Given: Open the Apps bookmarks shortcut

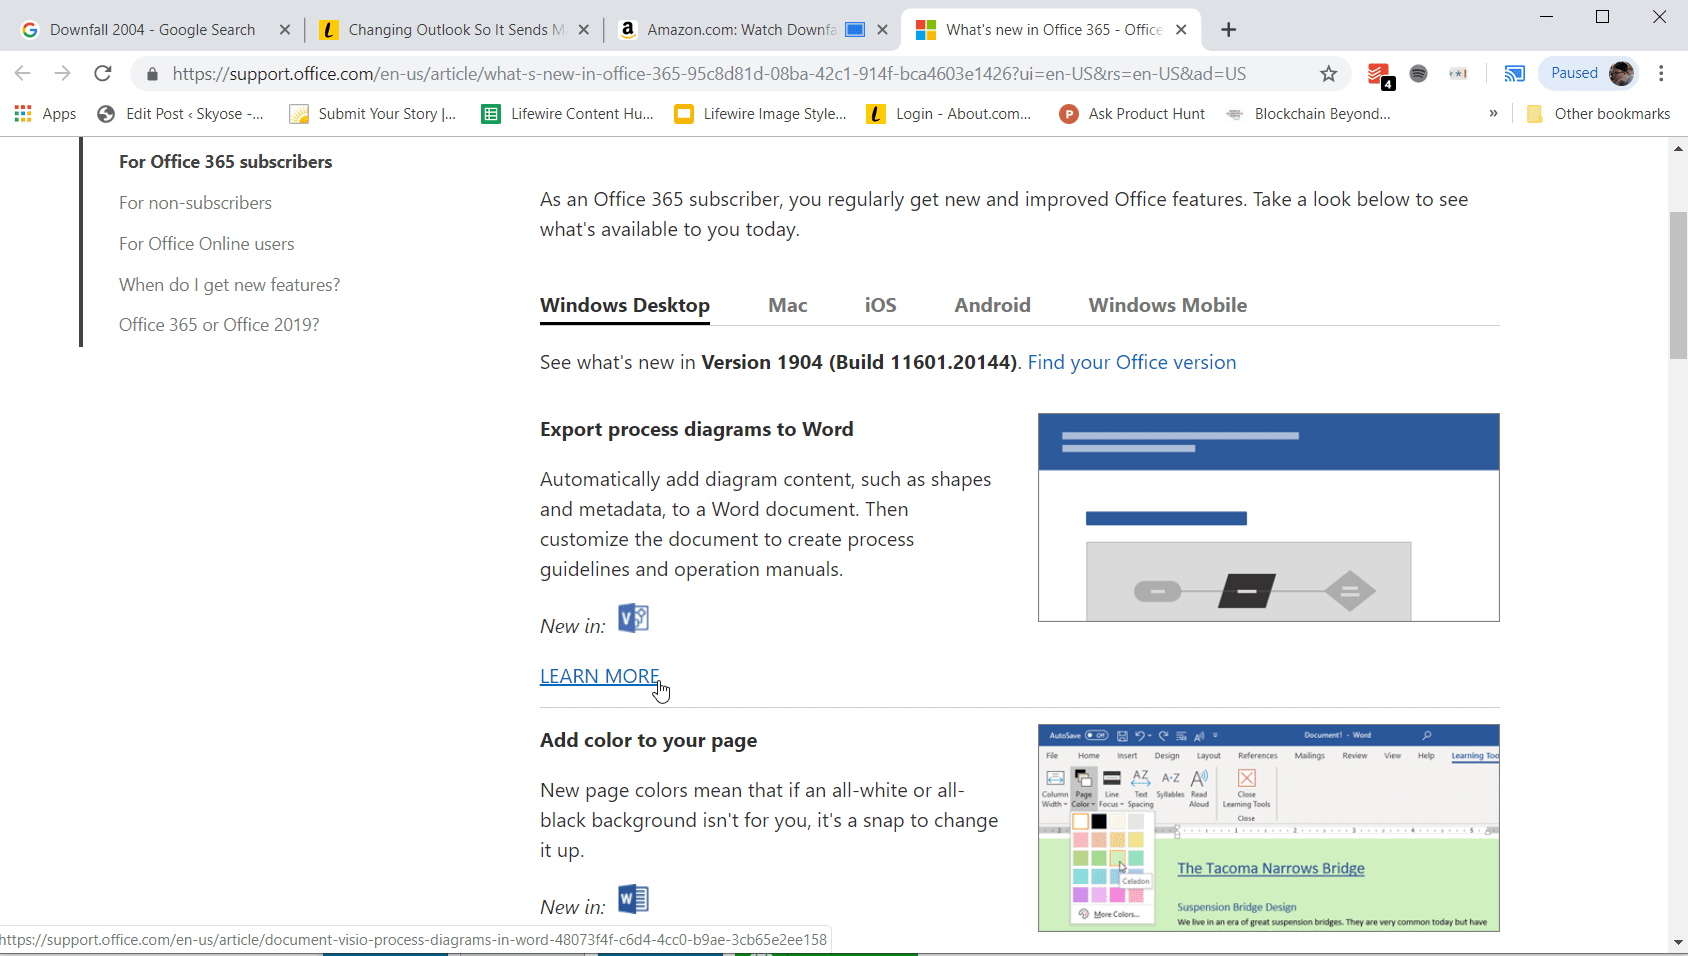Looking at the screenshot, I should [x=46, y=114].
